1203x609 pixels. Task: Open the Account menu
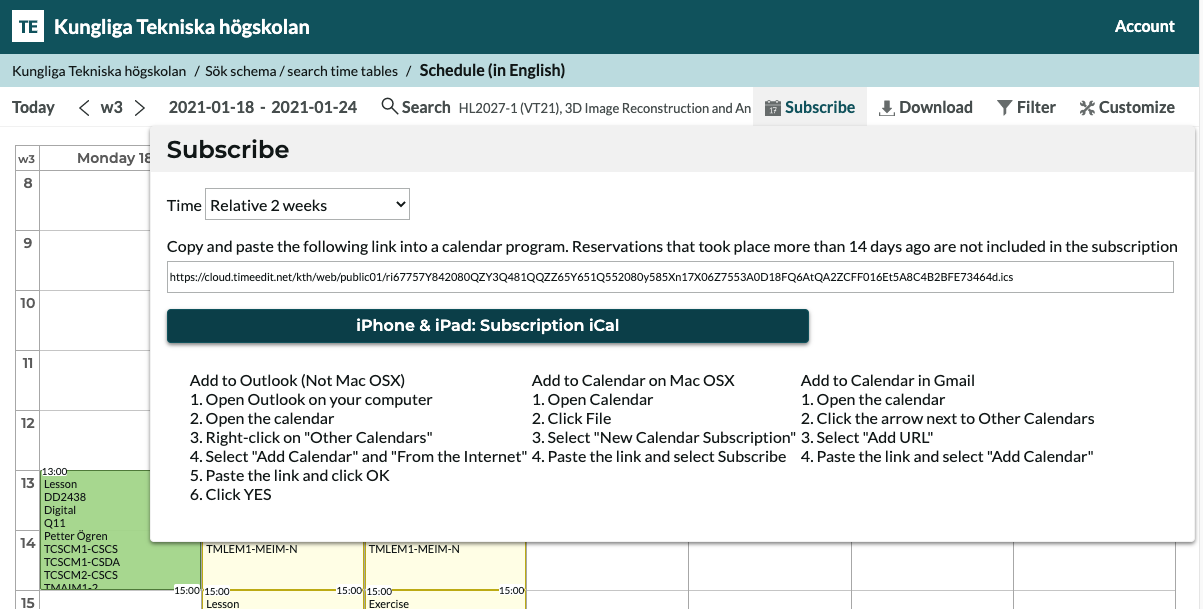click(x=1144, y=27)
